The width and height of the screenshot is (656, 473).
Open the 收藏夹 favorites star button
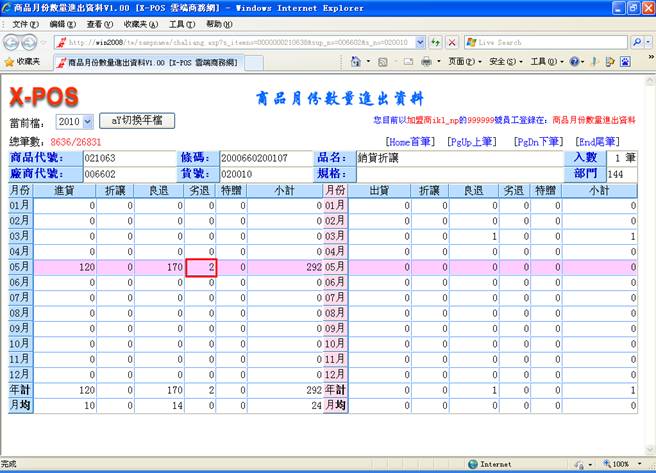(x=22, y=62)
